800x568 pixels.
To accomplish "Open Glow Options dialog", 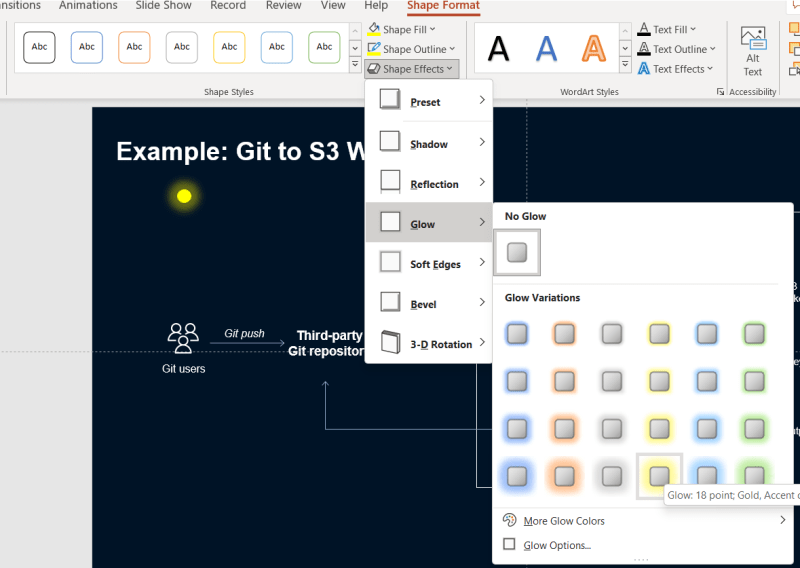I will [x=643, y=545].
